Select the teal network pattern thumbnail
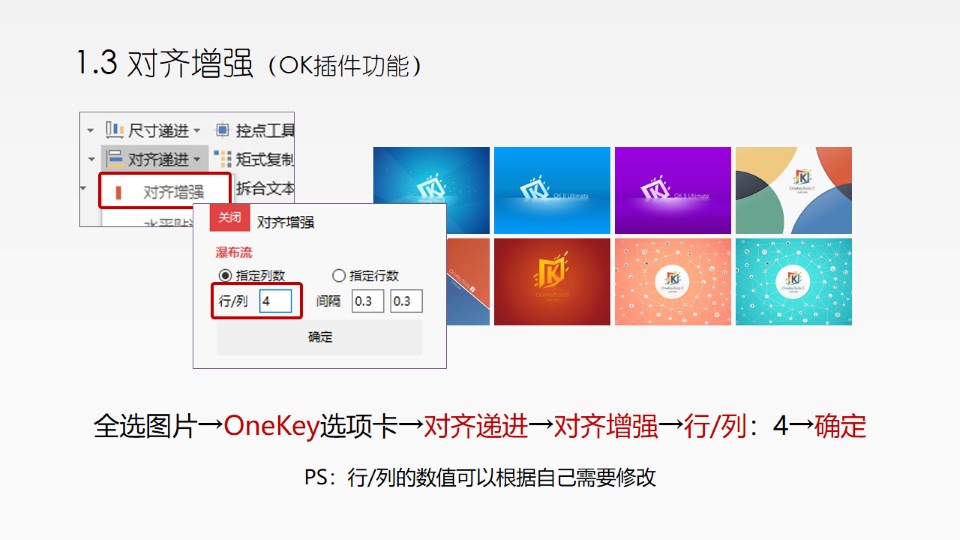The height and width of the screenshot is (540, 960). point(793,282)
